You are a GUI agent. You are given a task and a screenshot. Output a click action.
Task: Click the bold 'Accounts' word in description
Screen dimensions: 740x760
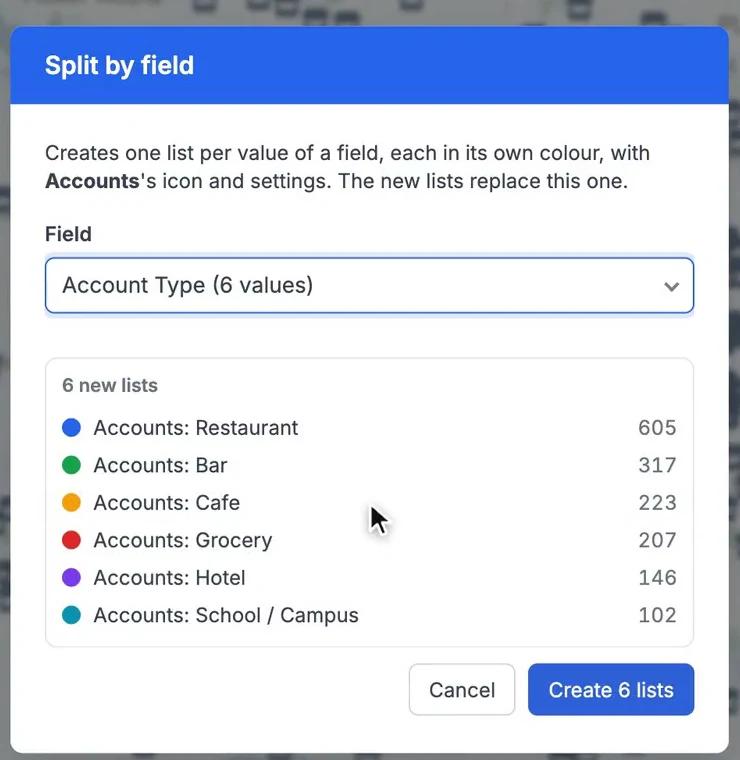(x=93, y=181)
